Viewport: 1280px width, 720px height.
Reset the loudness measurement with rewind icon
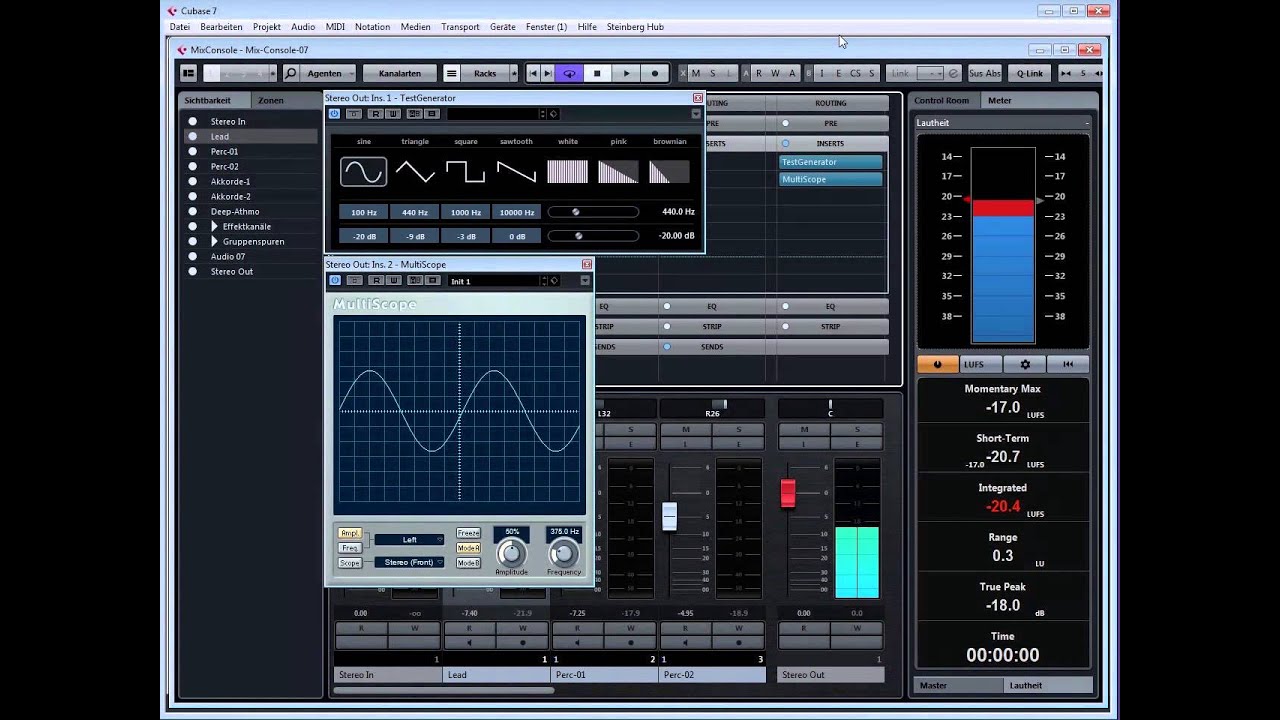[1068, 365]
